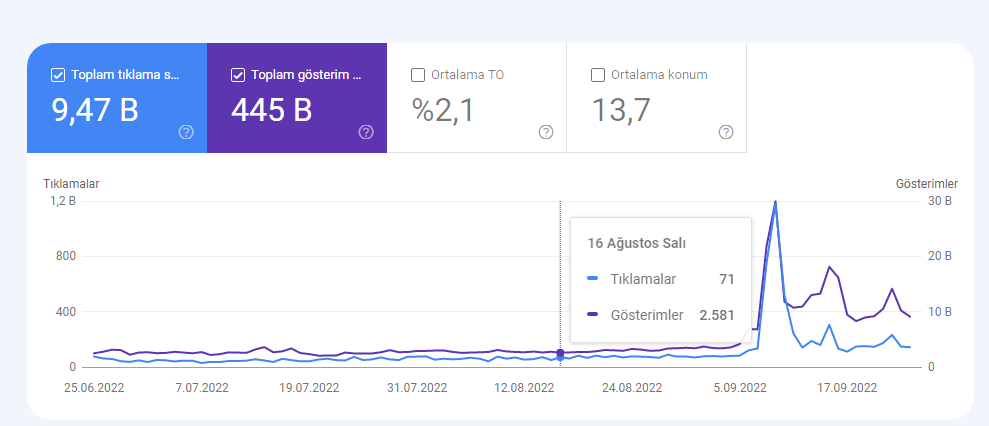This screenshot has height=426, width=989.
Task: Uncheck Toplam gösterim checkbox
Action: tap(238, 75)
